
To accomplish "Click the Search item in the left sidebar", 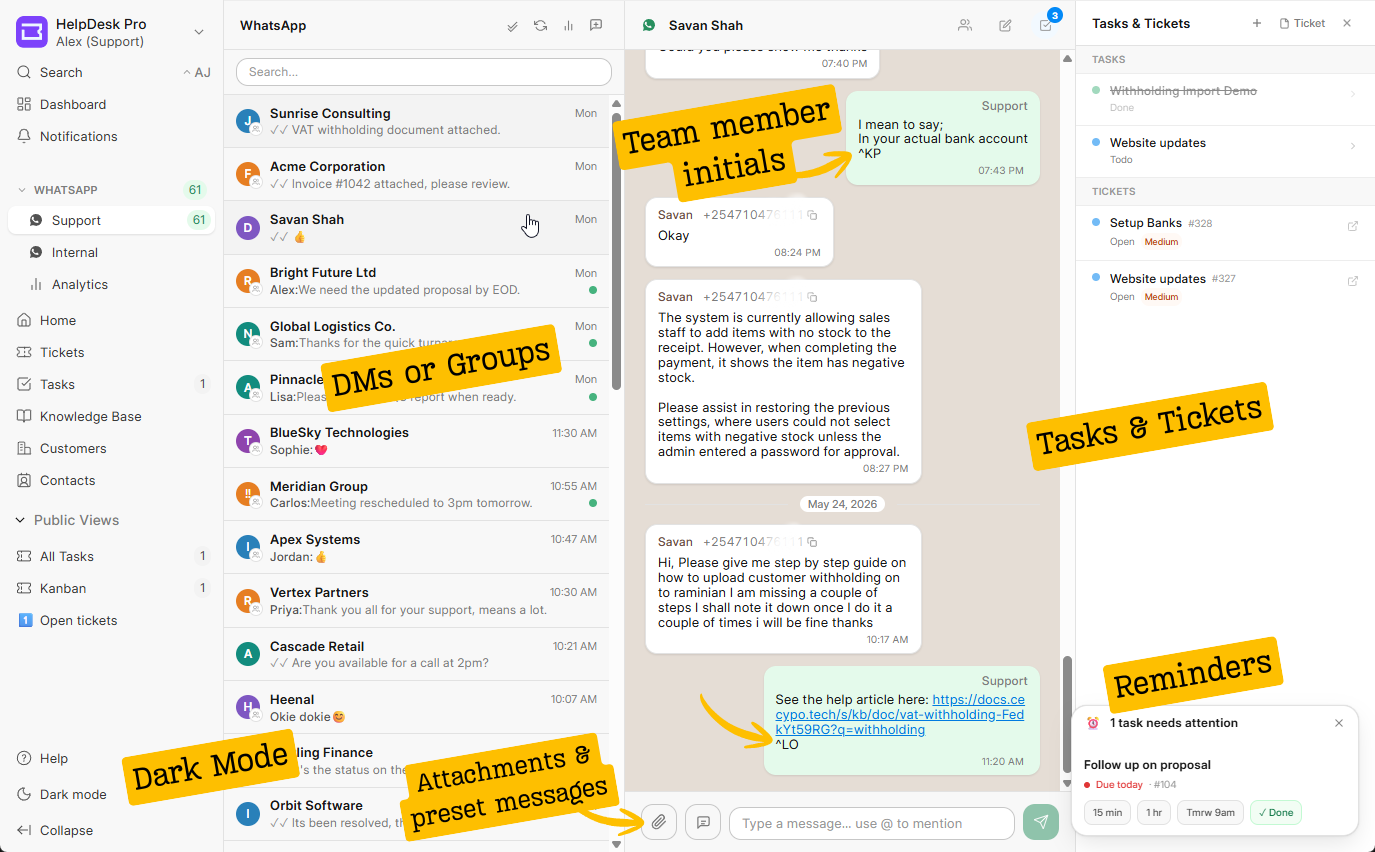I will [61, 72].
